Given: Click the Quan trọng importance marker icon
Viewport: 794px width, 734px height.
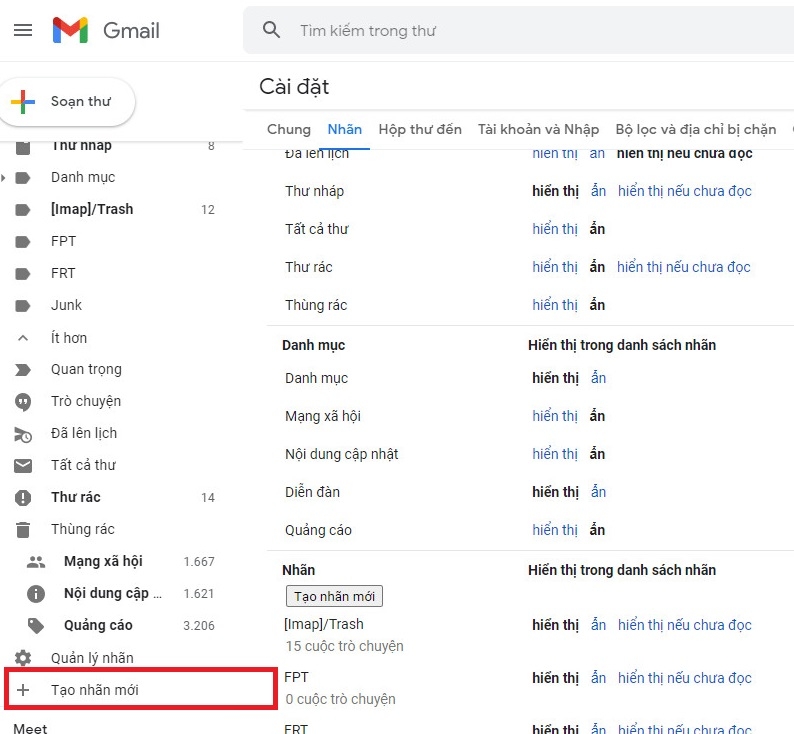Looking at the screenshot, I should 23,370.
